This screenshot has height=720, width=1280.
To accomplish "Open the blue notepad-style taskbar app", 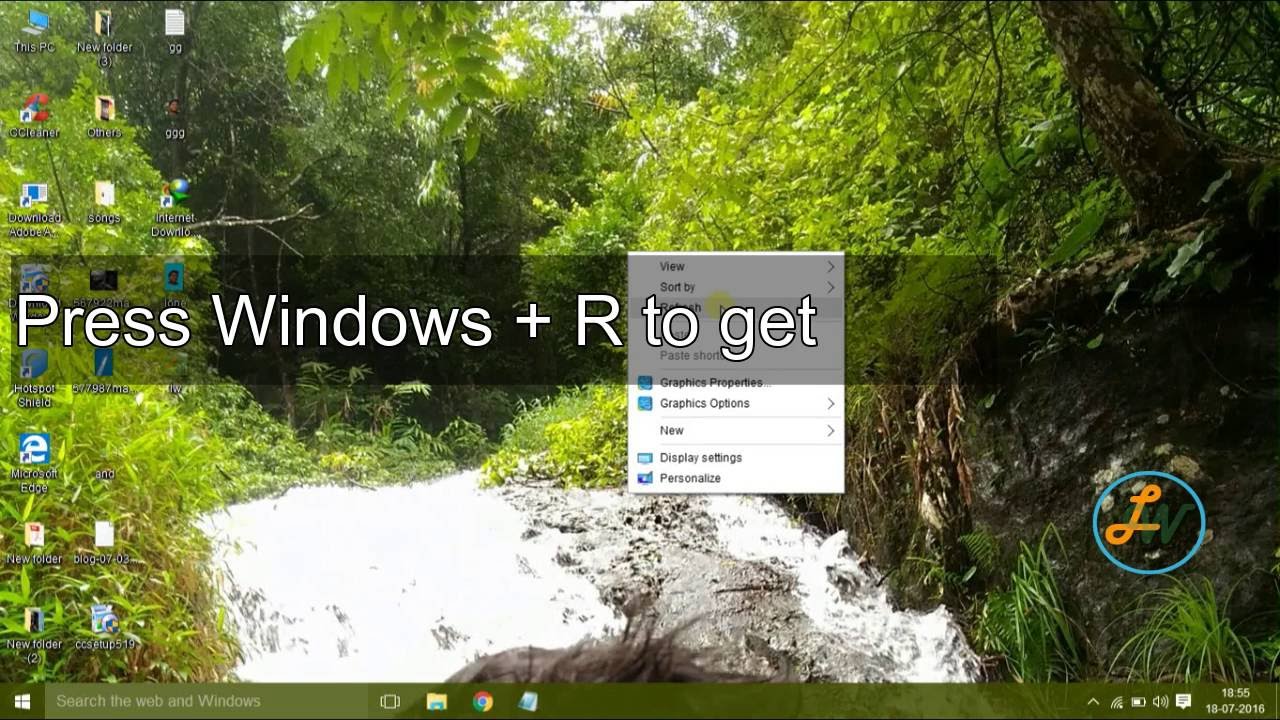I will pyautogui.click(x=528, y=701).
